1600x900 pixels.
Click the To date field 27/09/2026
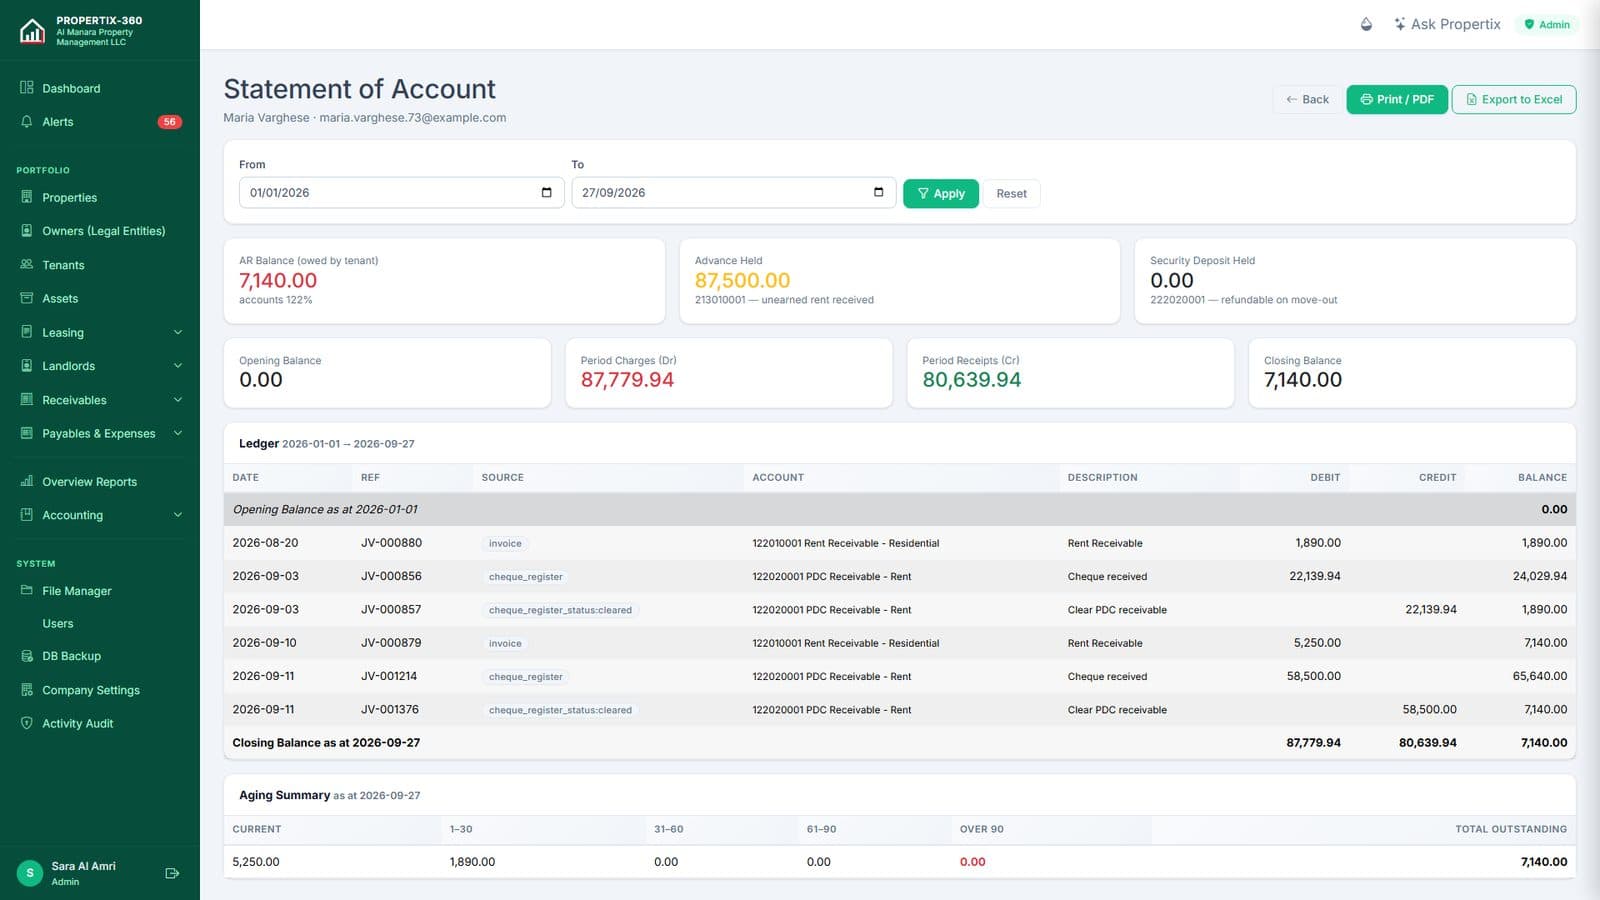pos(733,193)
